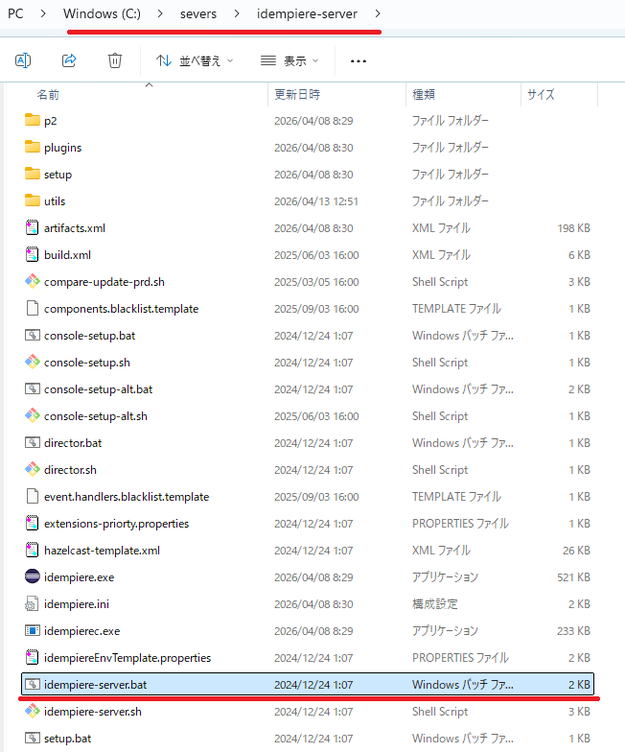Select the file name build.xml
The image size is (625, 752).
68,255
